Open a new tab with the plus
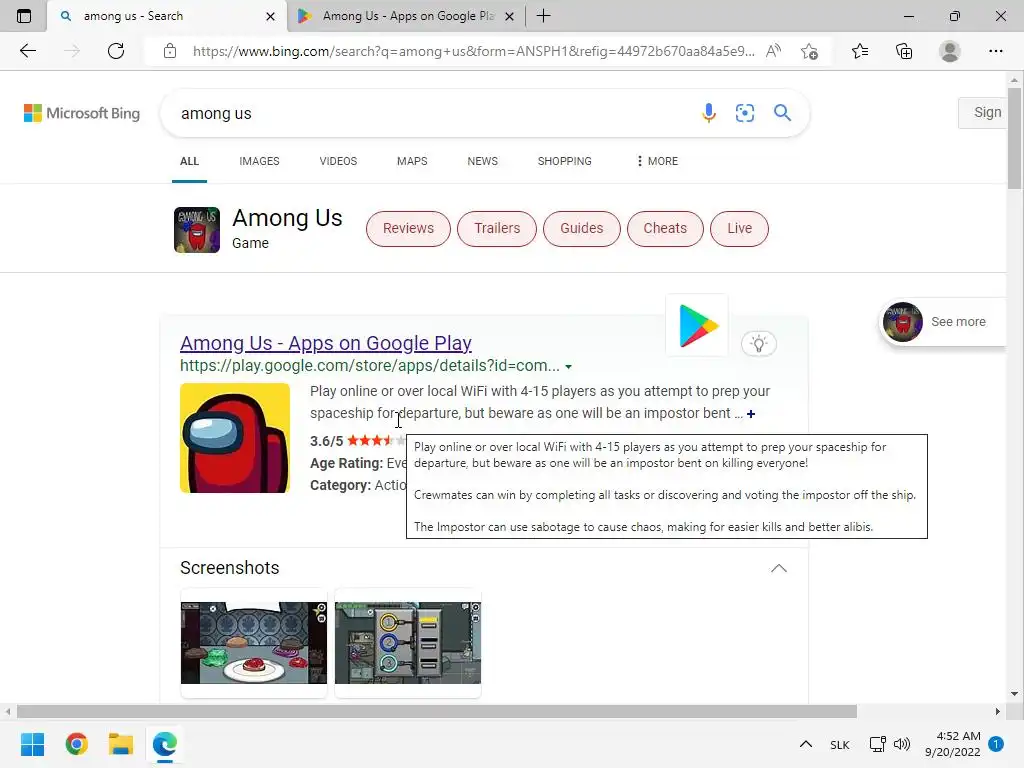 (x=543, y=16)
